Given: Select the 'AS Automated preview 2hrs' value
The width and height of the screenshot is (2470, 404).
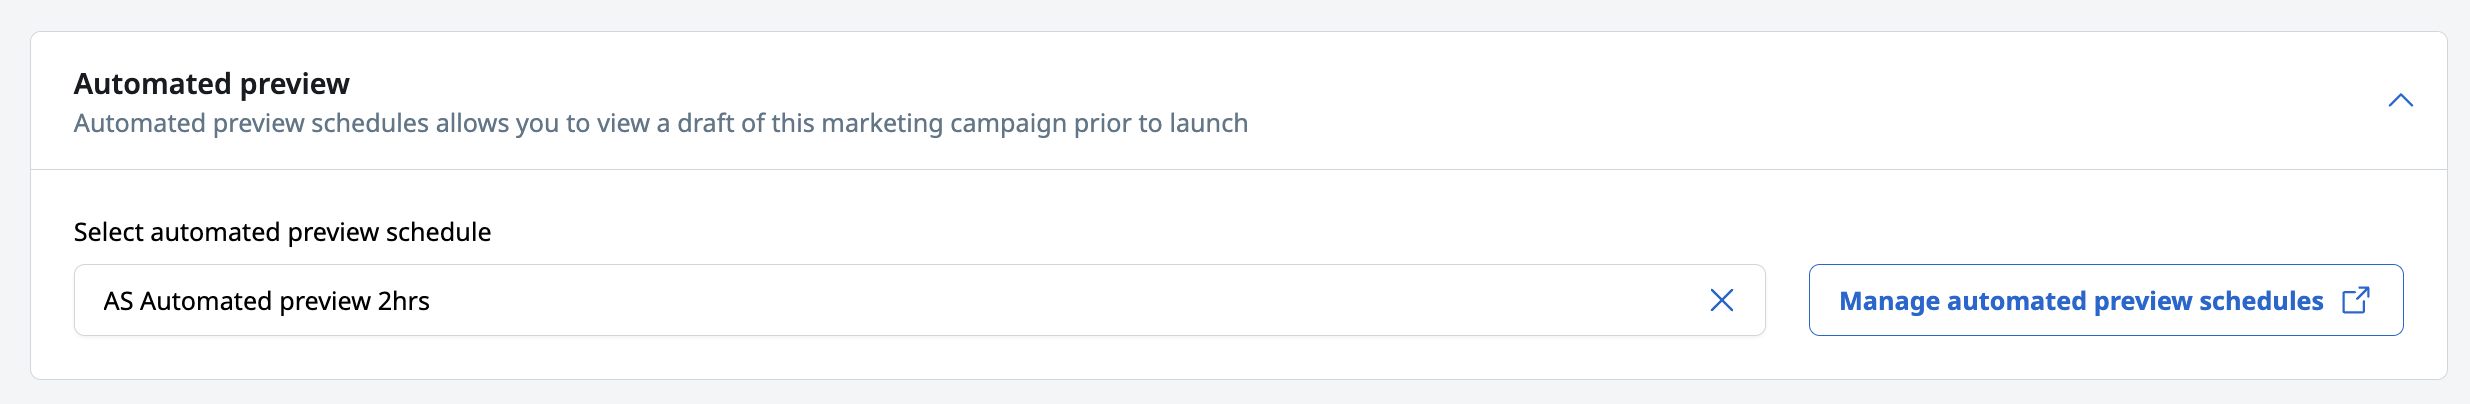Looking at the screenshot, I should (x=266, y=301).
